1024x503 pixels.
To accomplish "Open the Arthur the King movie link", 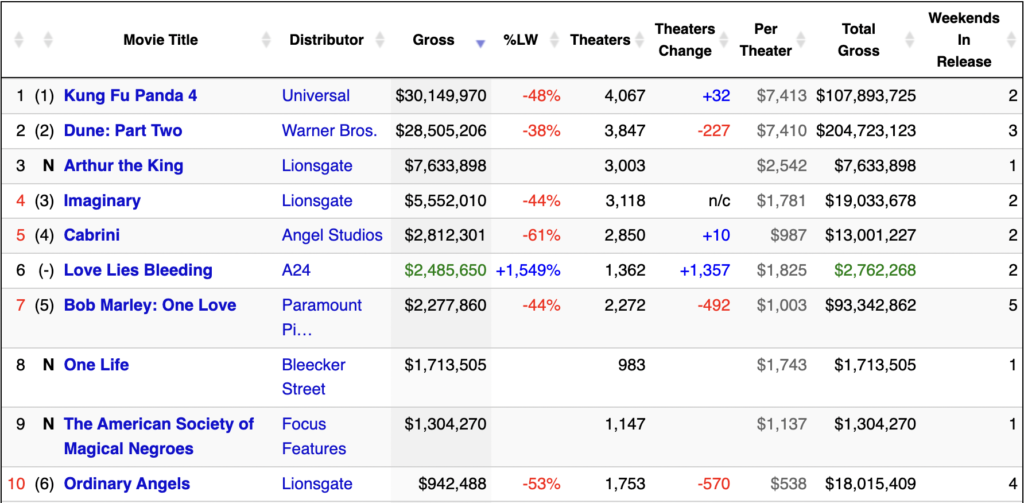I will pos(123,166).
